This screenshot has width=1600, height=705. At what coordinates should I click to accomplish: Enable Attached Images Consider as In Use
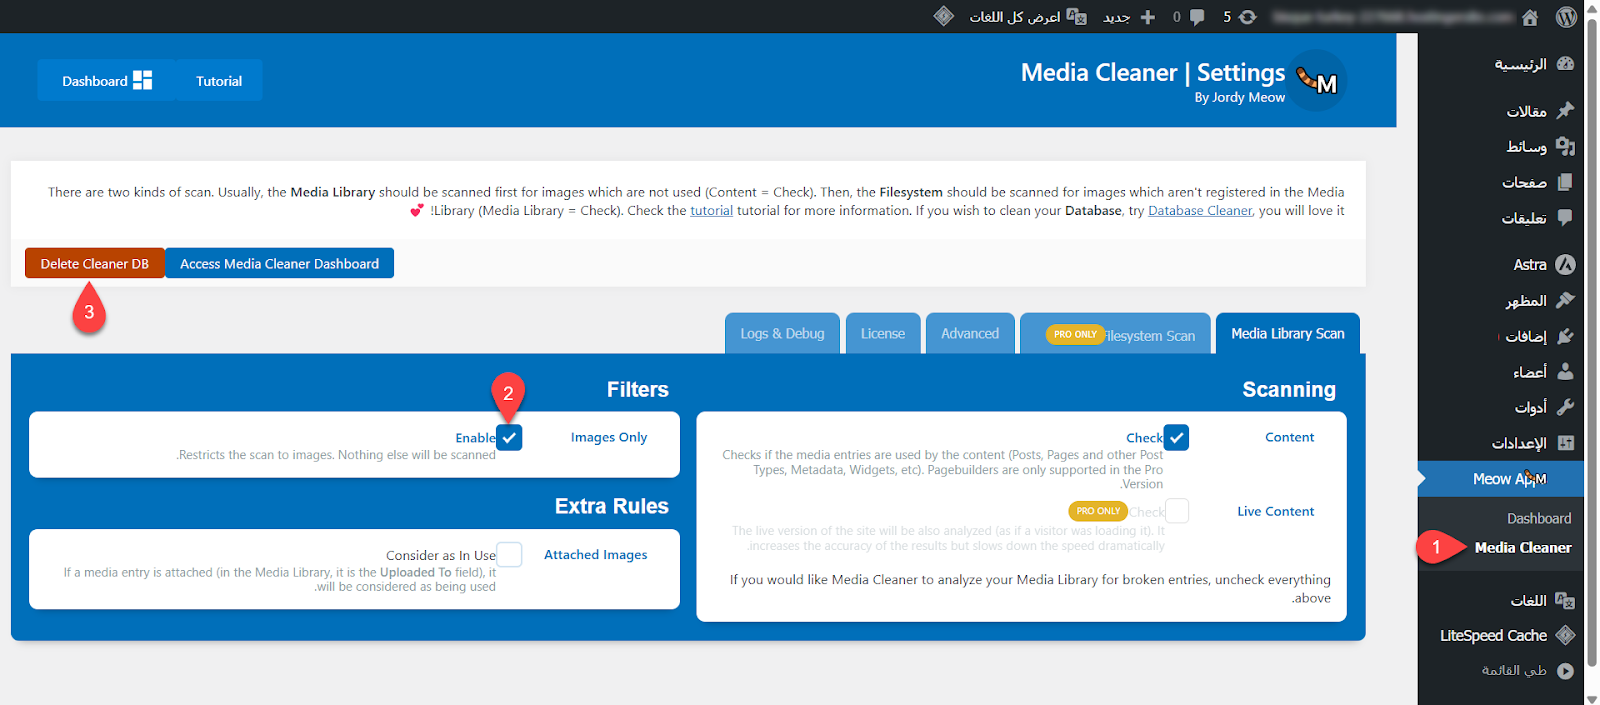point(509,555)
